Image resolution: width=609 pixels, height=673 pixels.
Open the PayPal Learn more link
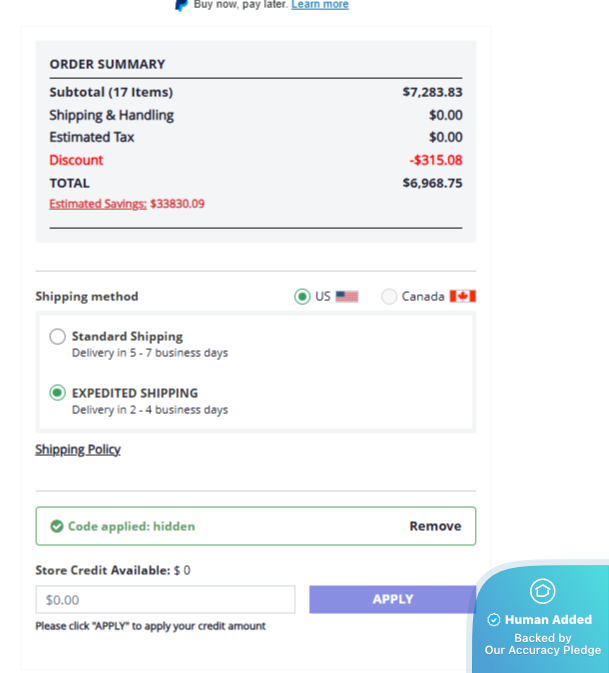[320, 5]
